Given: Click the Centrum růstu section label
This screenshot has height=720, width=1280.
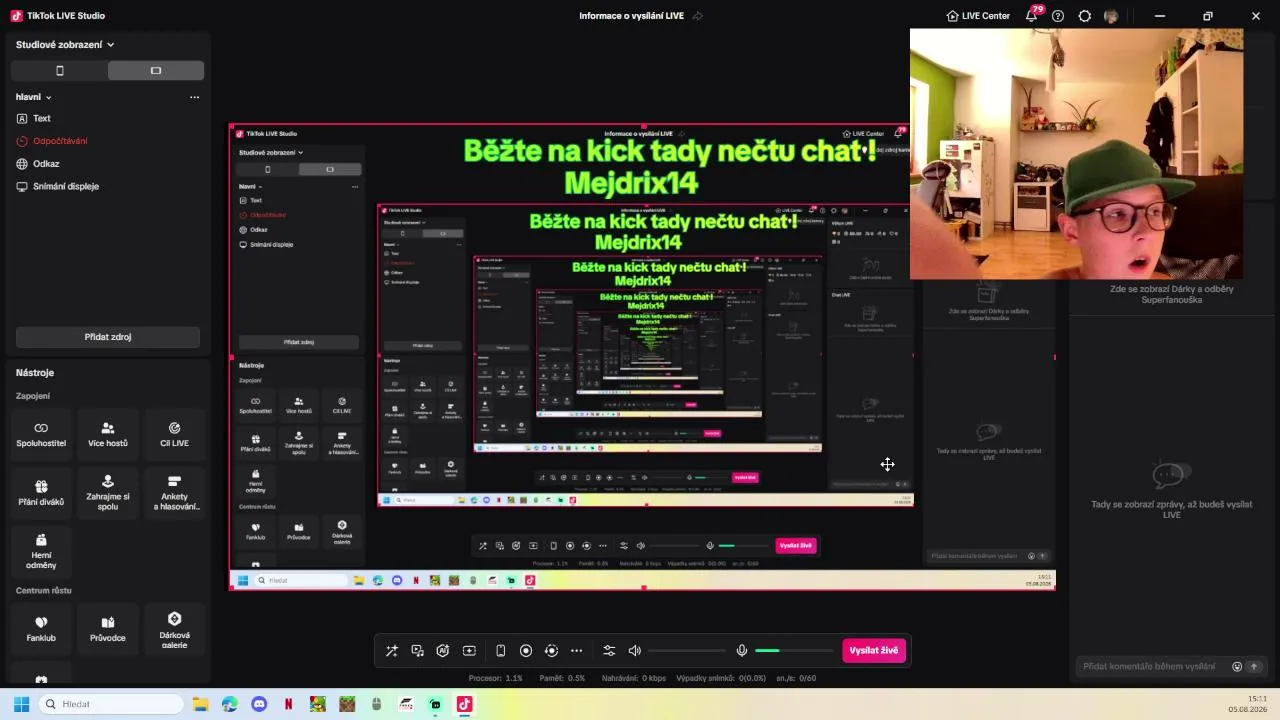Looking at the screenshot, I should [x=44, y=591].
